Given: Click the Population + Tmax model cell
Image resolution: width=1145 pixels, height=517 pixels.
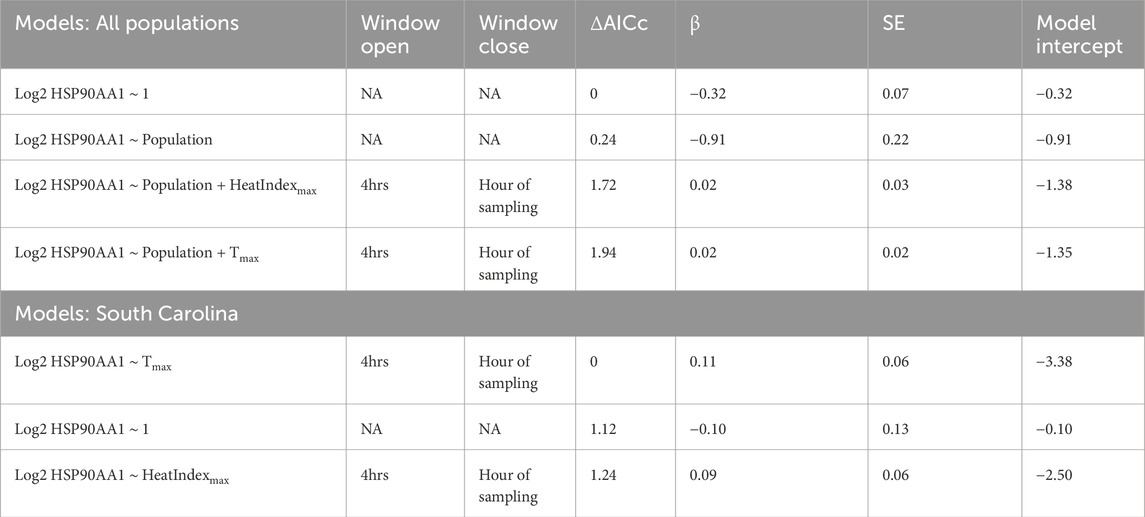Looking at the screenshot, I should point(173,259).
